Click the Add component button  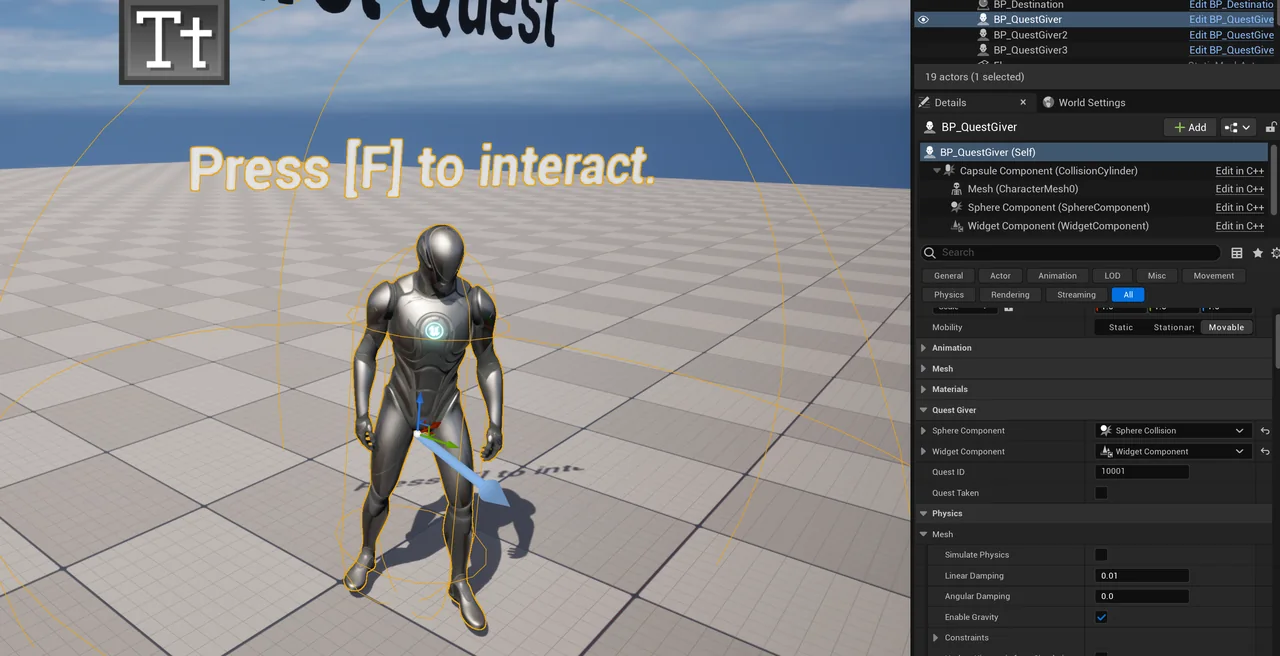pos(1190,127)
